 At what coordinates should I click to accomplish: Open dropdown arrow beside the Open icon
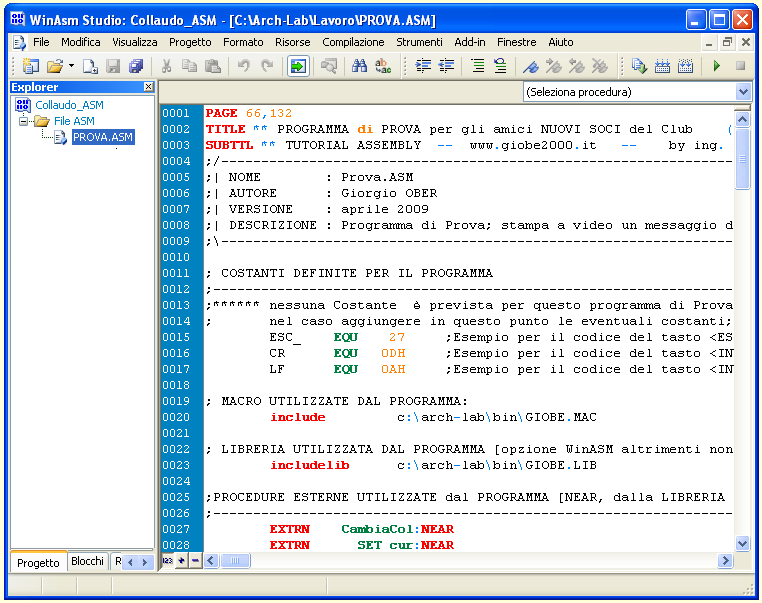click(71, 66)
